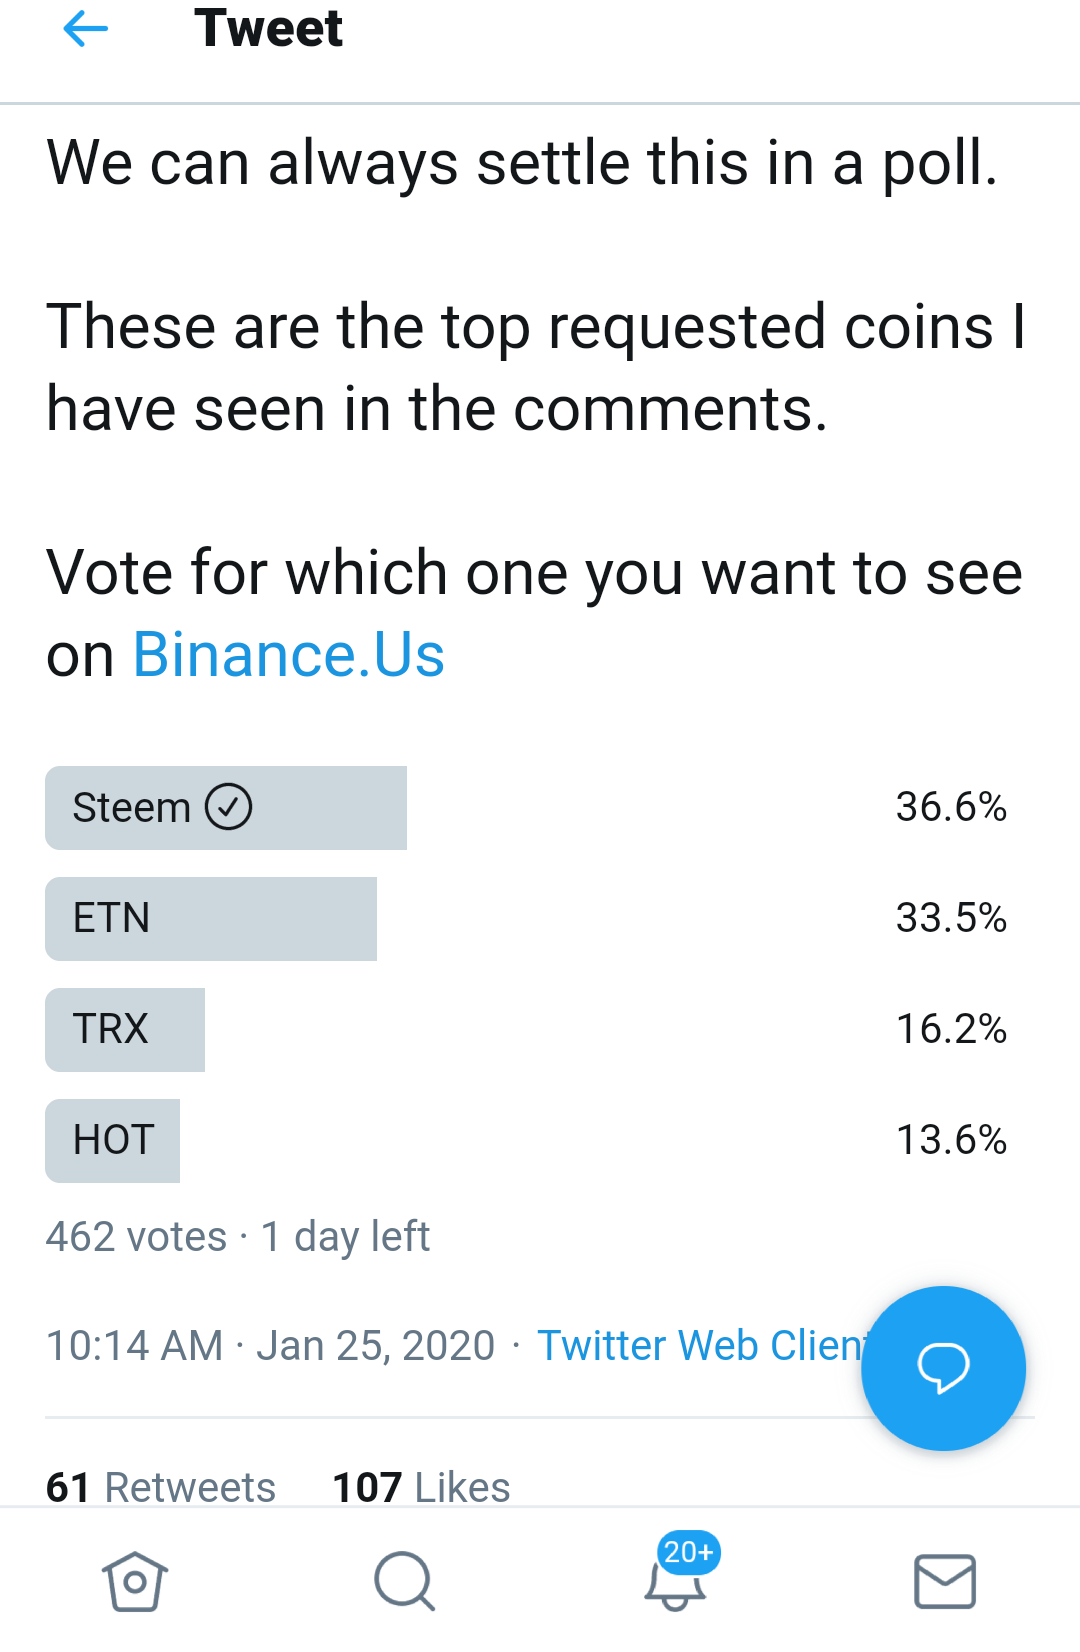Open the Home tab icon

(135, 1581)
